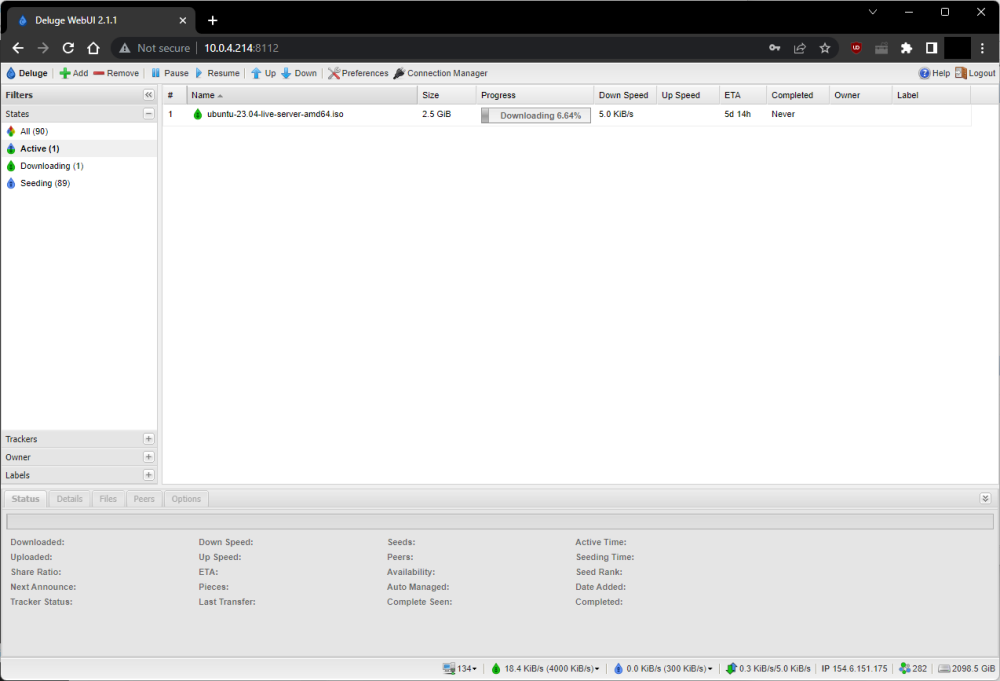Open the saved passwords key icon
The height and width of the screenshot is (681, 1000).
pyautogui.click(x=775, y=48)
